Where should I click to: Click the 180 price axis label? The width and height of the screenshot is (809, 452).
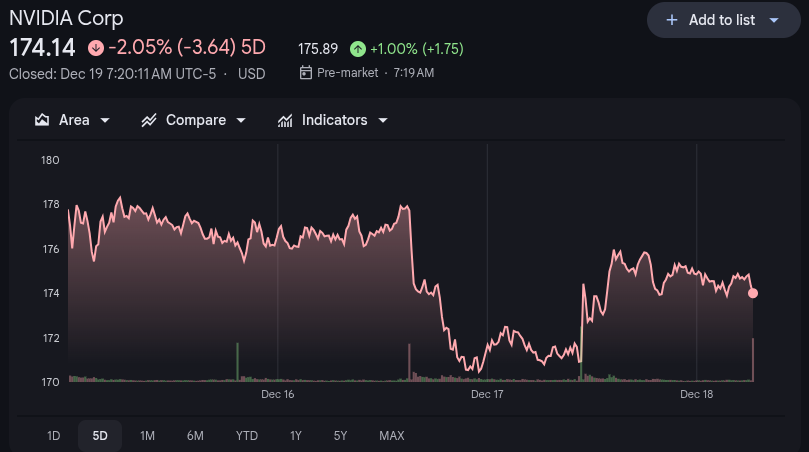(50, 160)
